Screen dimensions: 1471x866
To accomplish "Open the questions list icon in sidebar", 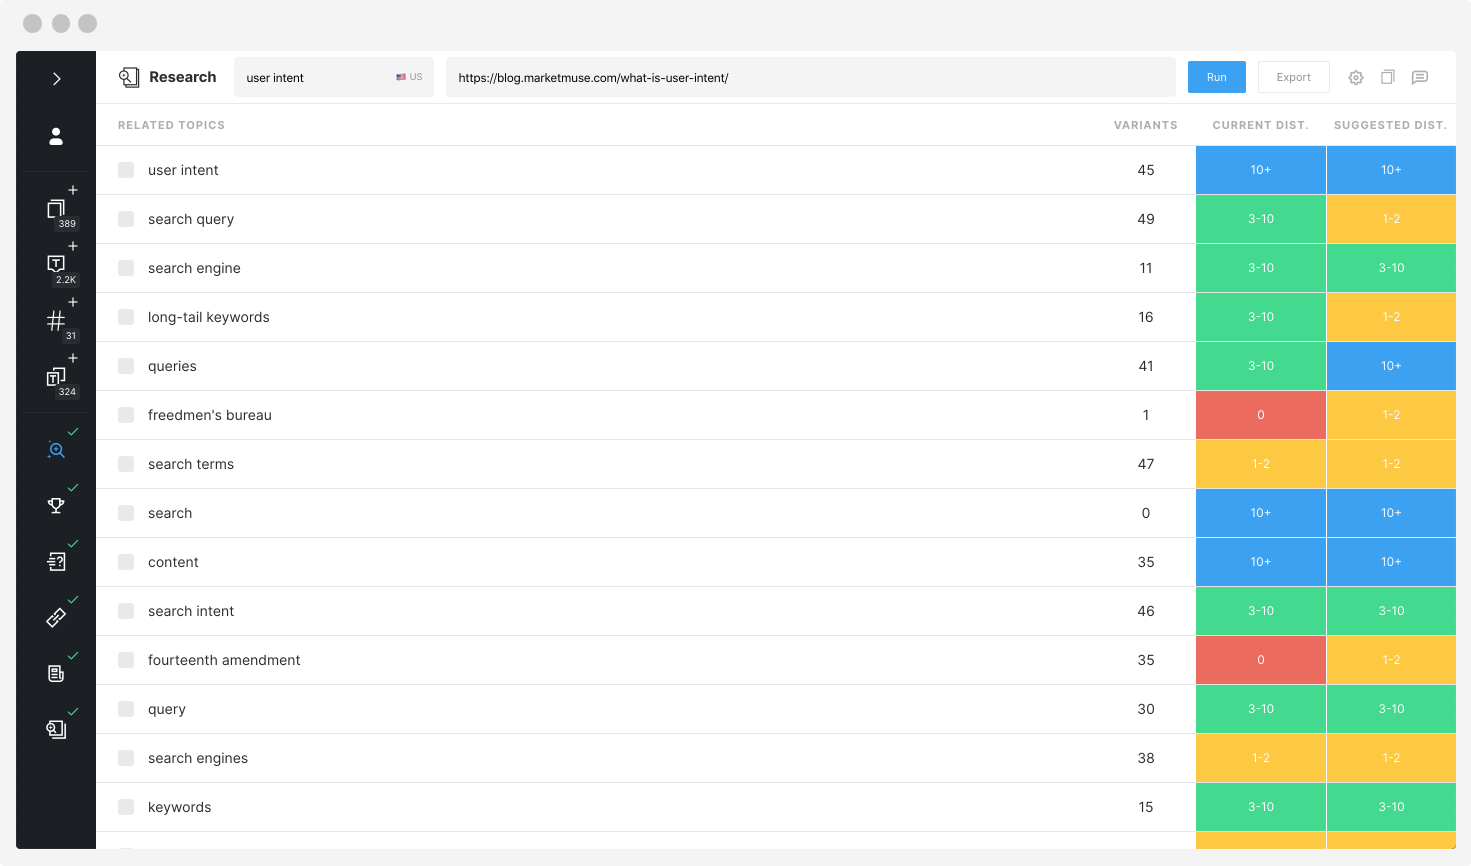I will click(x=56, y=562).
